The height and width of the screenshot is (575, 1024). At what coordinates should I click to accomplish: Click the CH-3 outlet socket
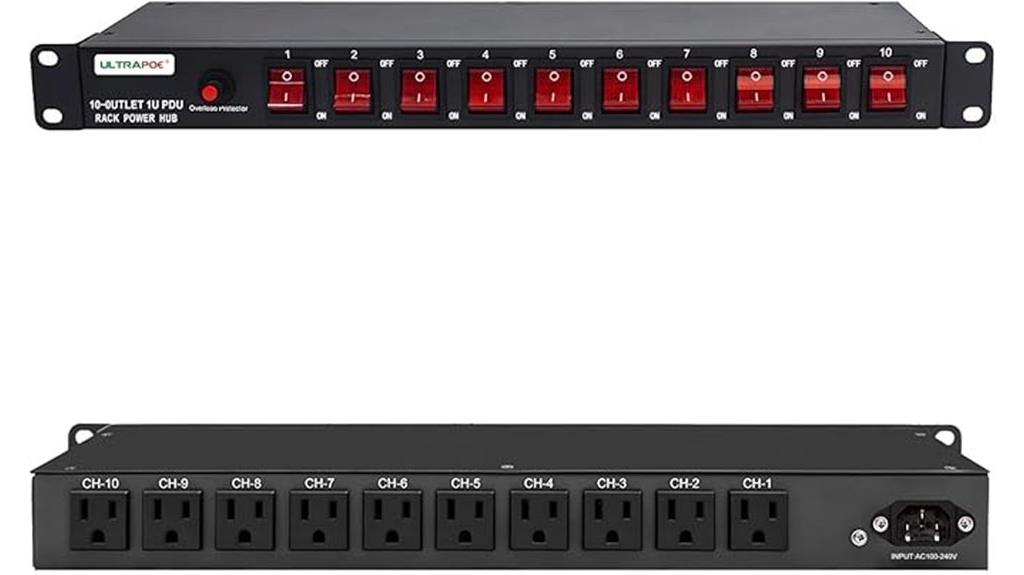point(612,521)
